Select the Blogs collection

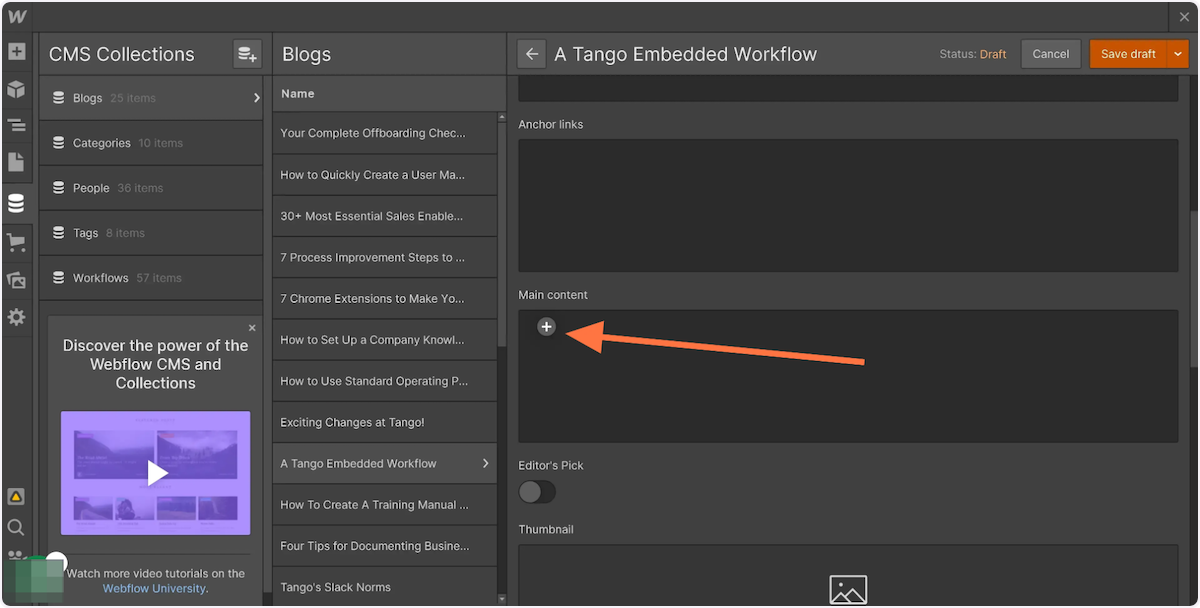151,98
